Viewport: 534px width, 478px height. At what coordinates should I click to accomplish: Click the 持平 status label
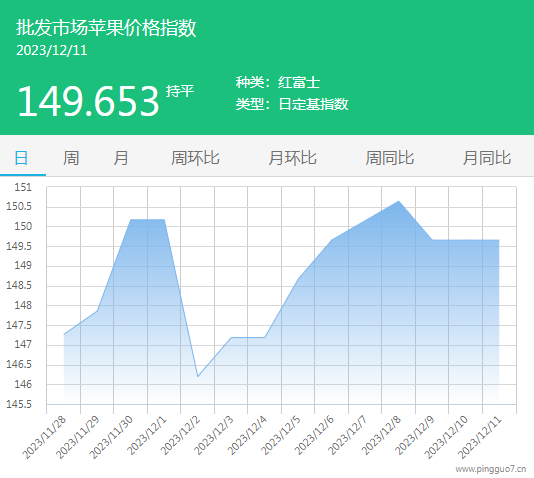pyautogui.click(x=180, y=91)
